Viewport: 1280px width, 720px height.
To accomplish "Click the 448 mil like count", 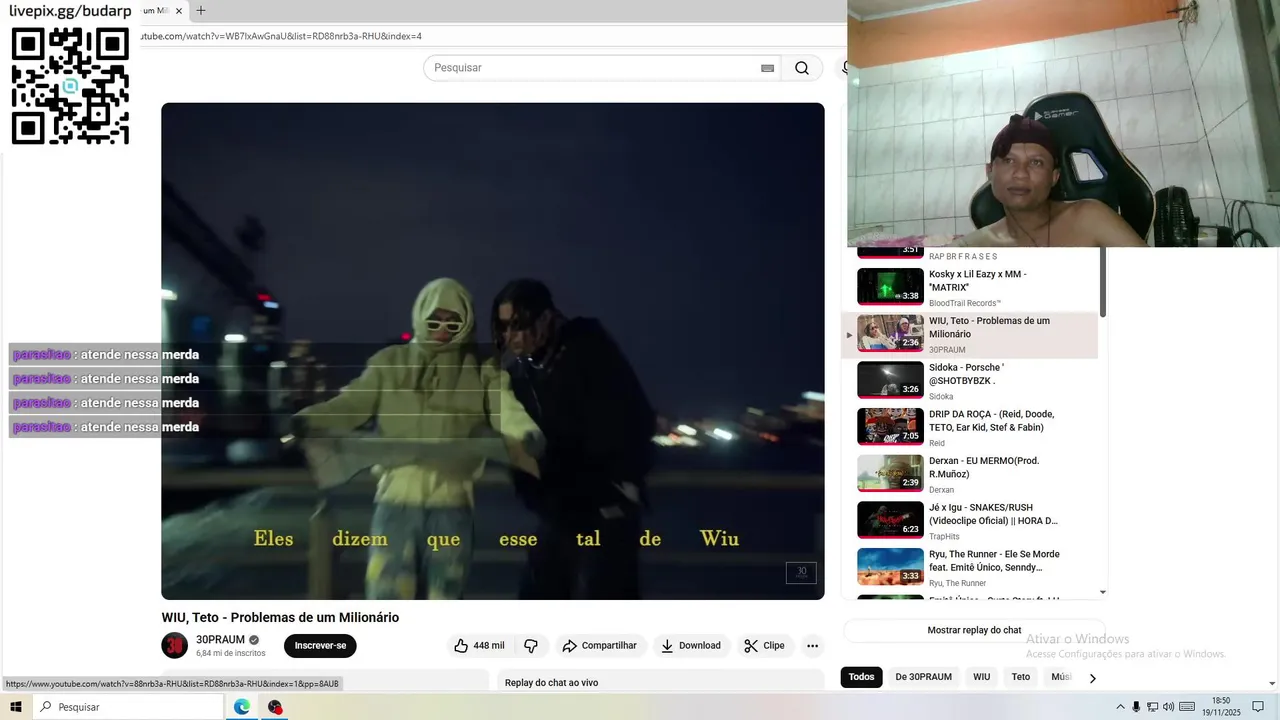I will pyautogui.click(x=489, y=646).
